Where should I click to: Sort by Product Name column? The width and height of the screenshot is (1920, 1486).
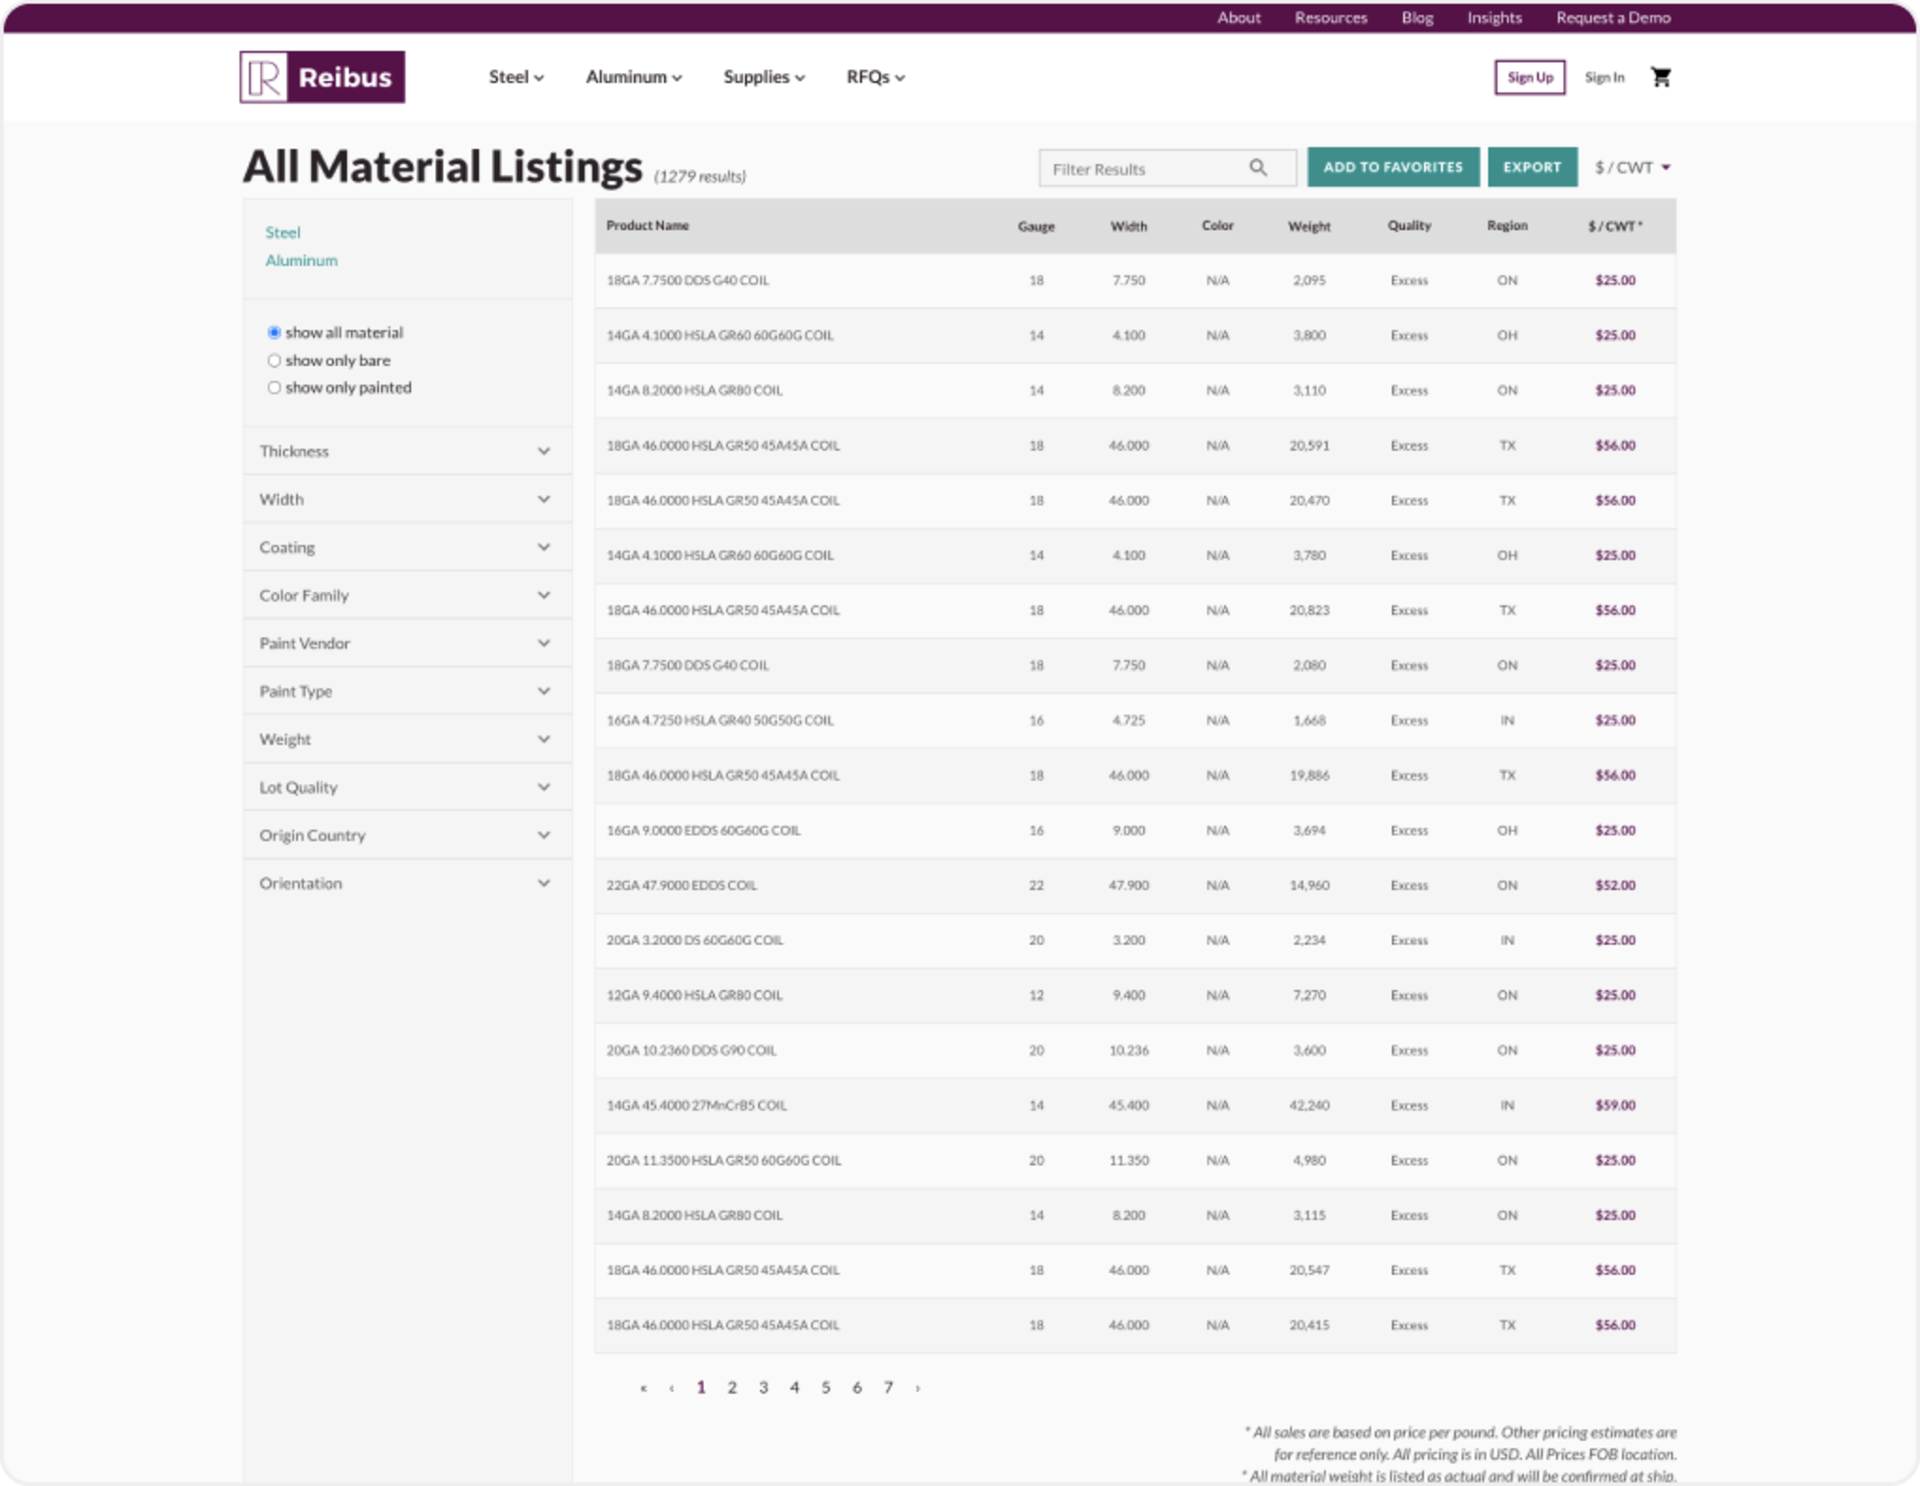click(647, 225)
